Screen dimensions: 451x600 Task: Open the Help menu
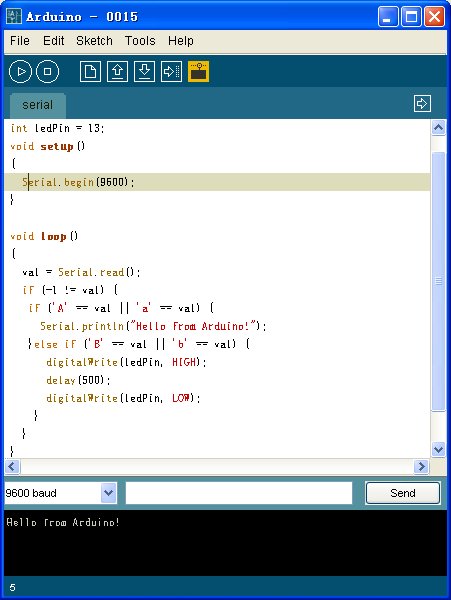point(181,41)
